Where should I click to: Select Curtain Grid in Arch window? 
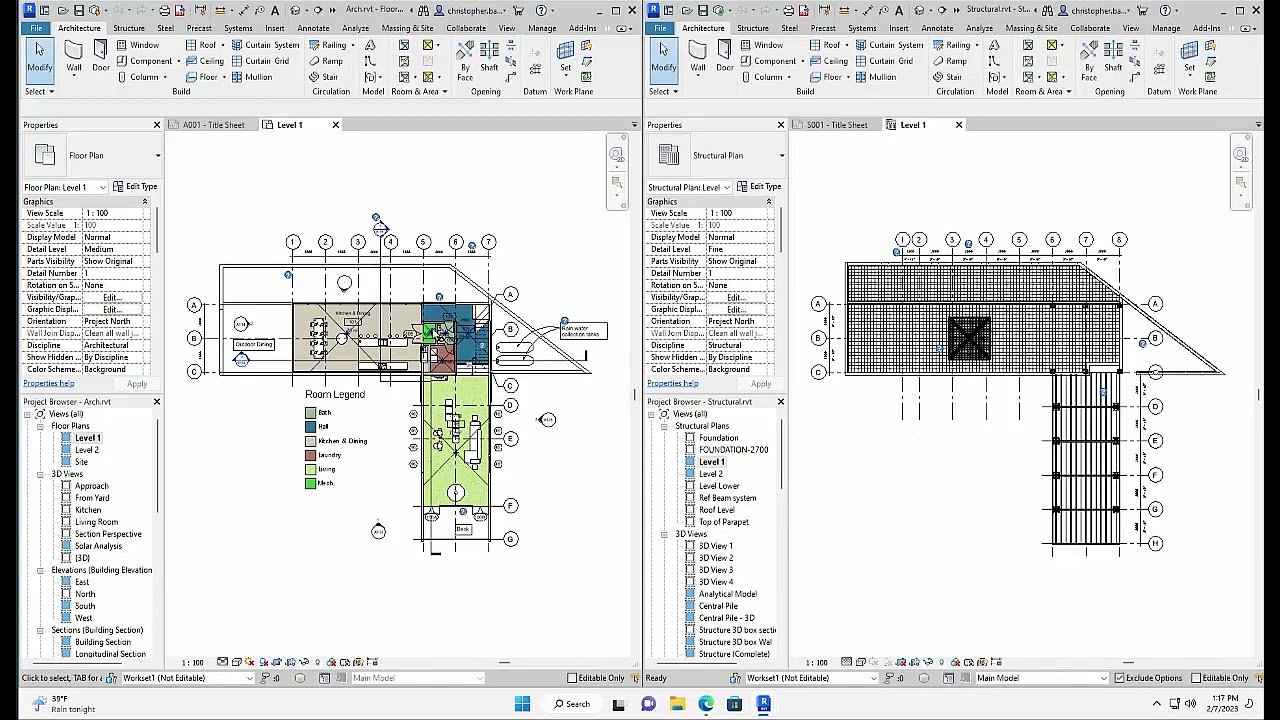tap(260, 61)
